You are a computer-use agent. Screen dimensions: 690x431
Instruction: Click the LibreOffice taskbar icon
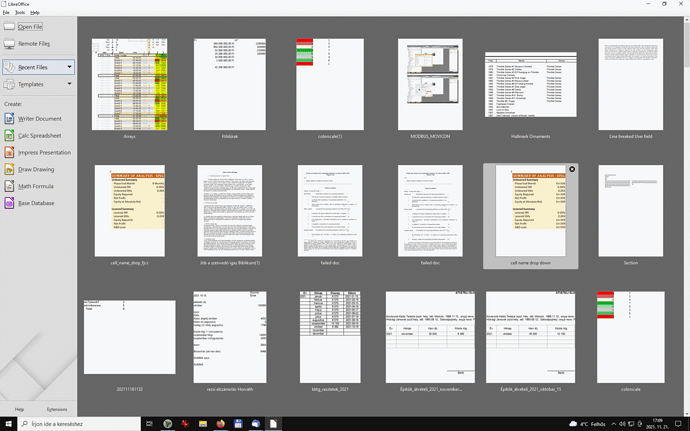pyautogui.click(x=273, y=424)
